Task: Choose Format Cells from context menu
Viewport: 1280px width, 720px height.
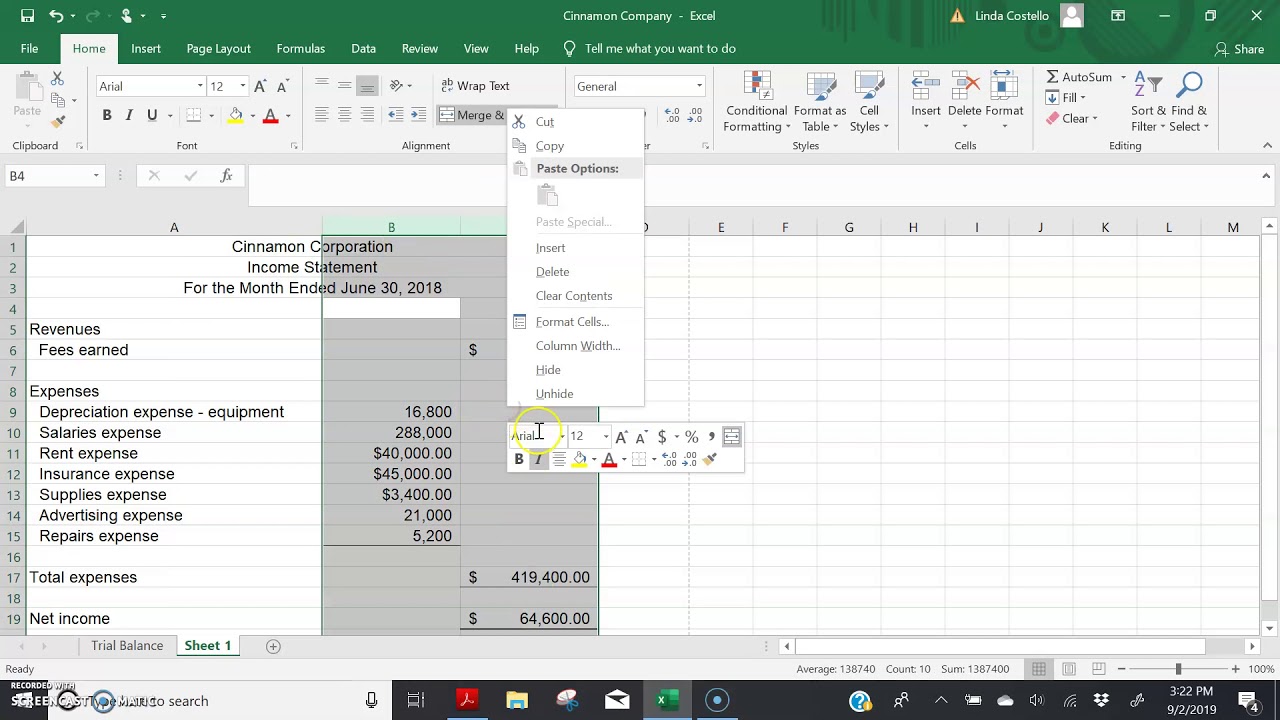Action: [x=571, y=322]
